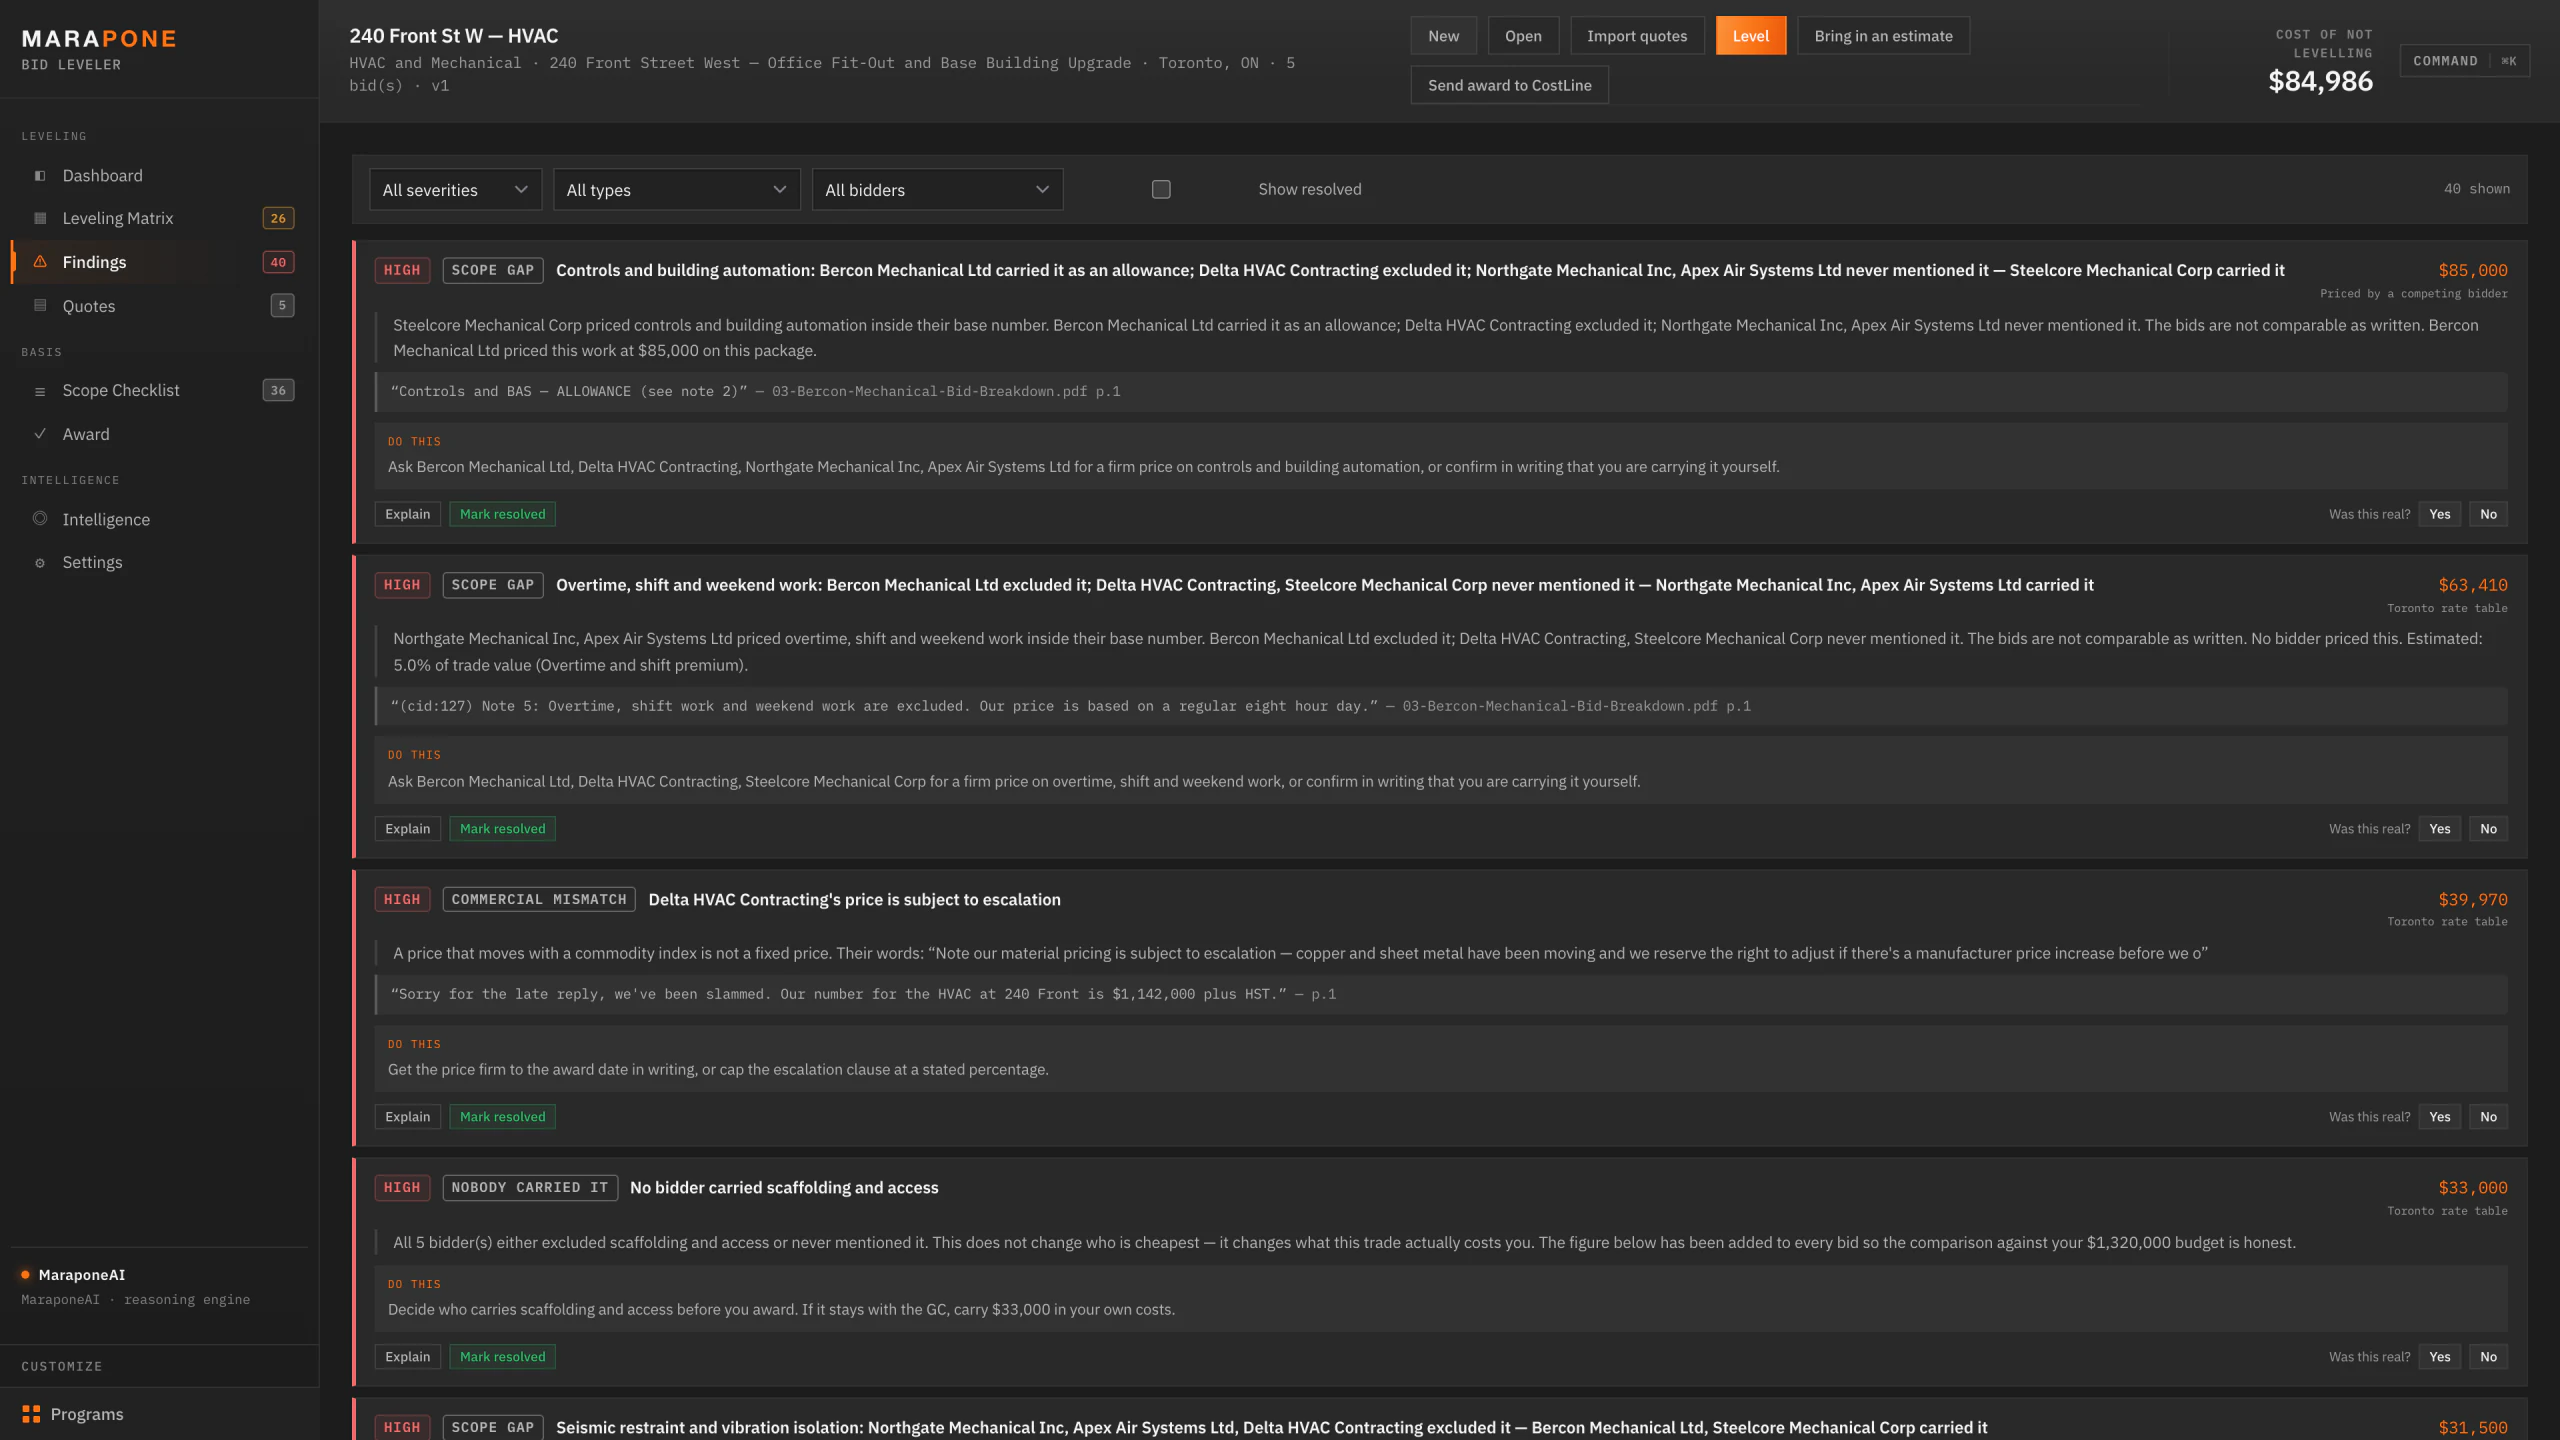Answer No on the Overtime, shift and weekend finding

tap(2488, 829)
